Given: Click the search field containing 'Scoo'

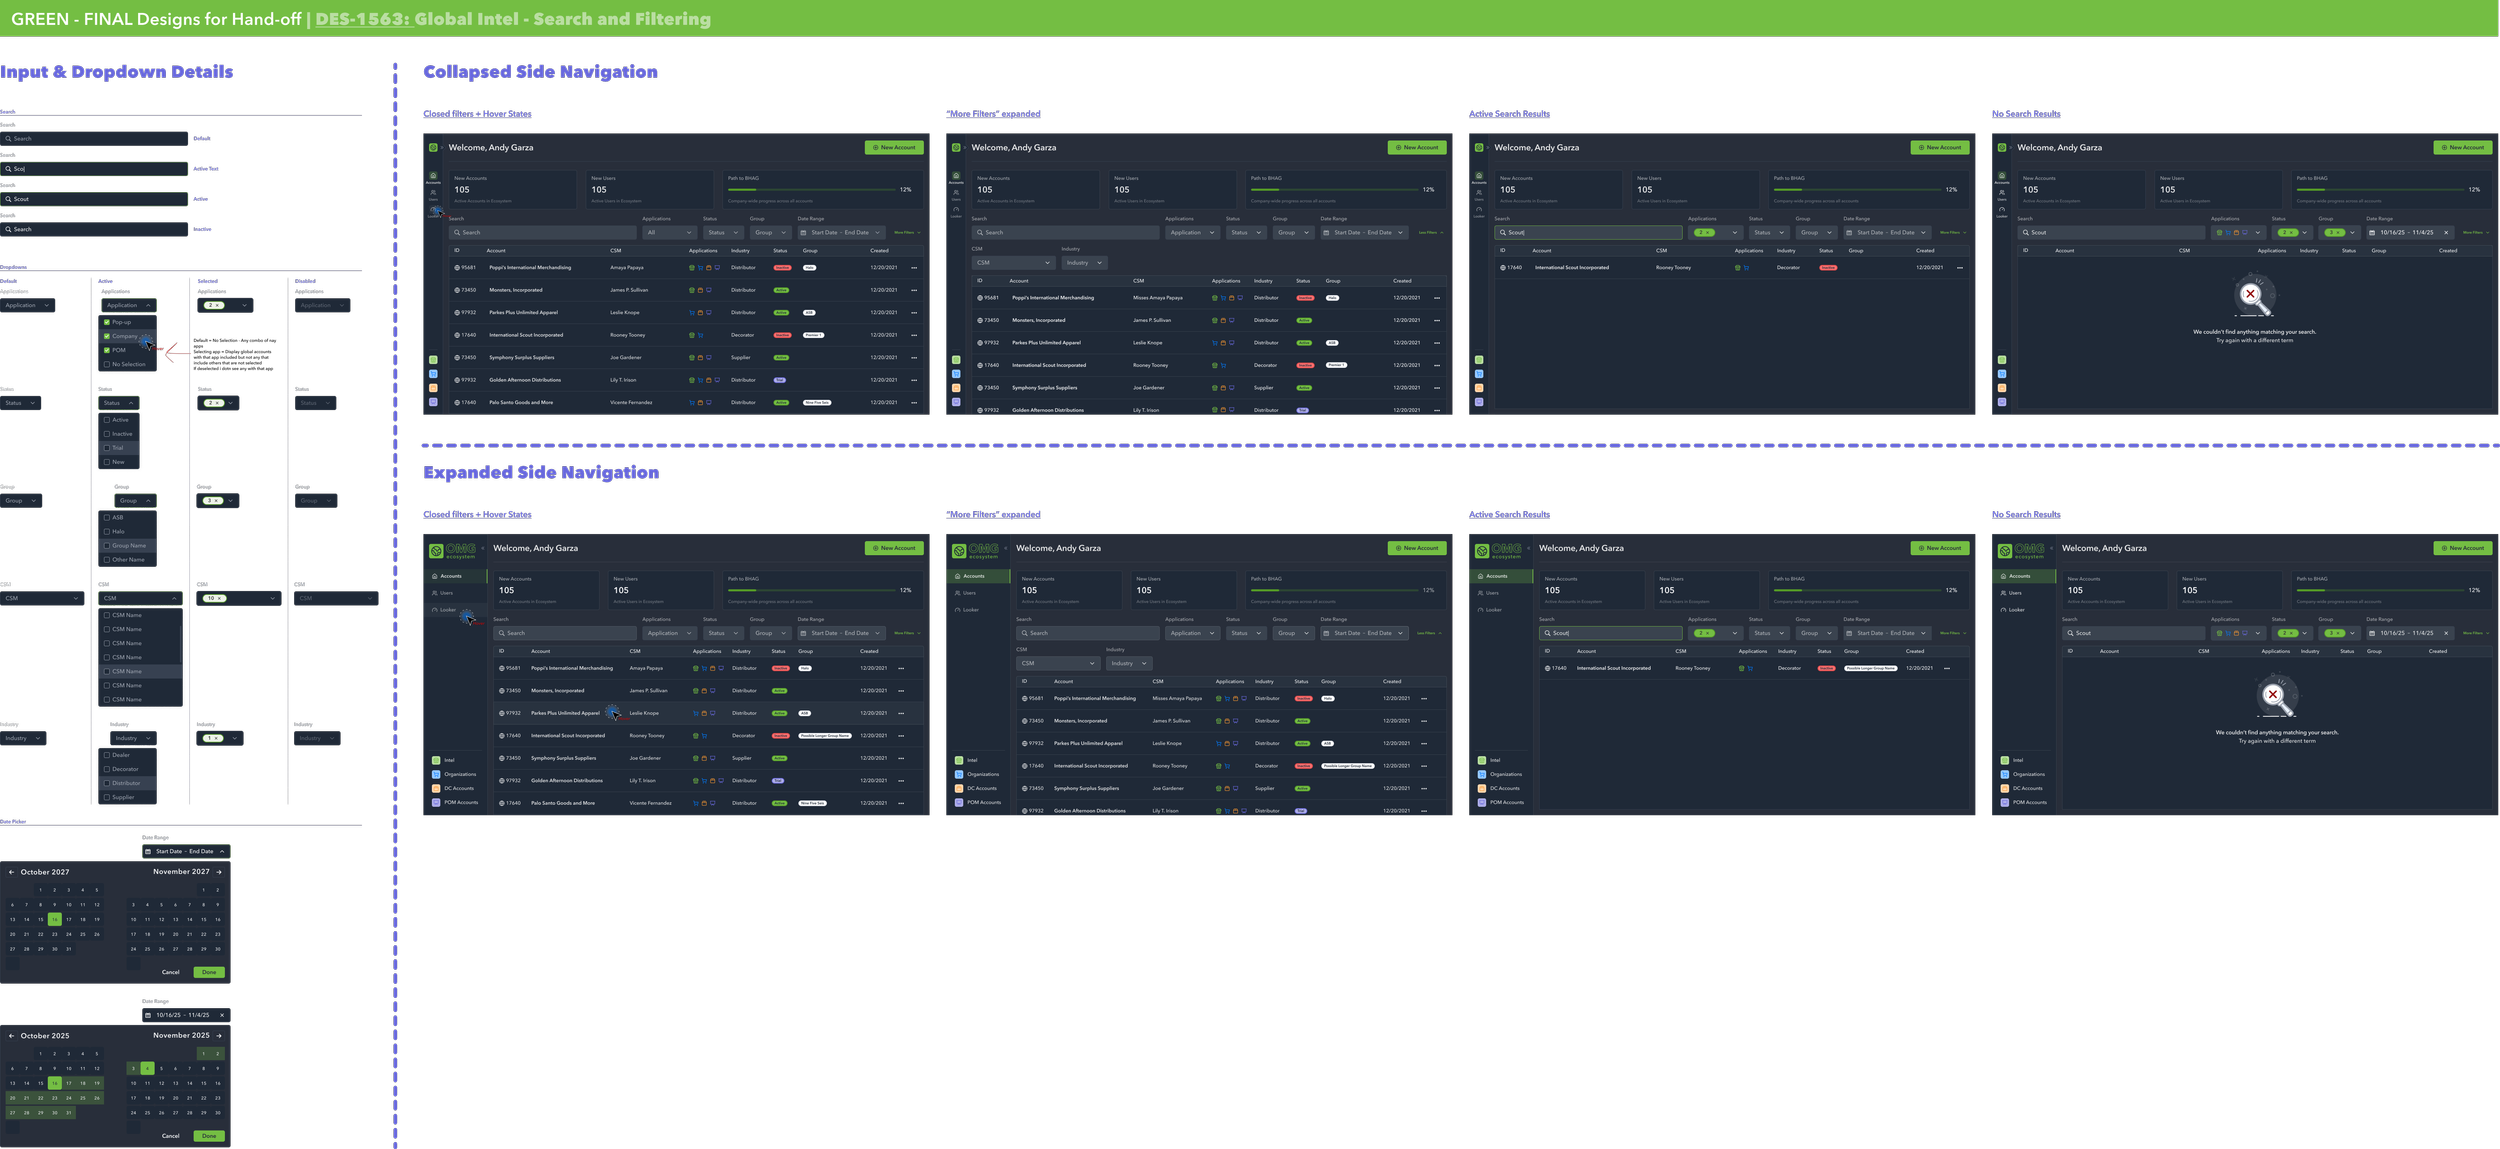Looking at the screenshot, I should 95,169.
